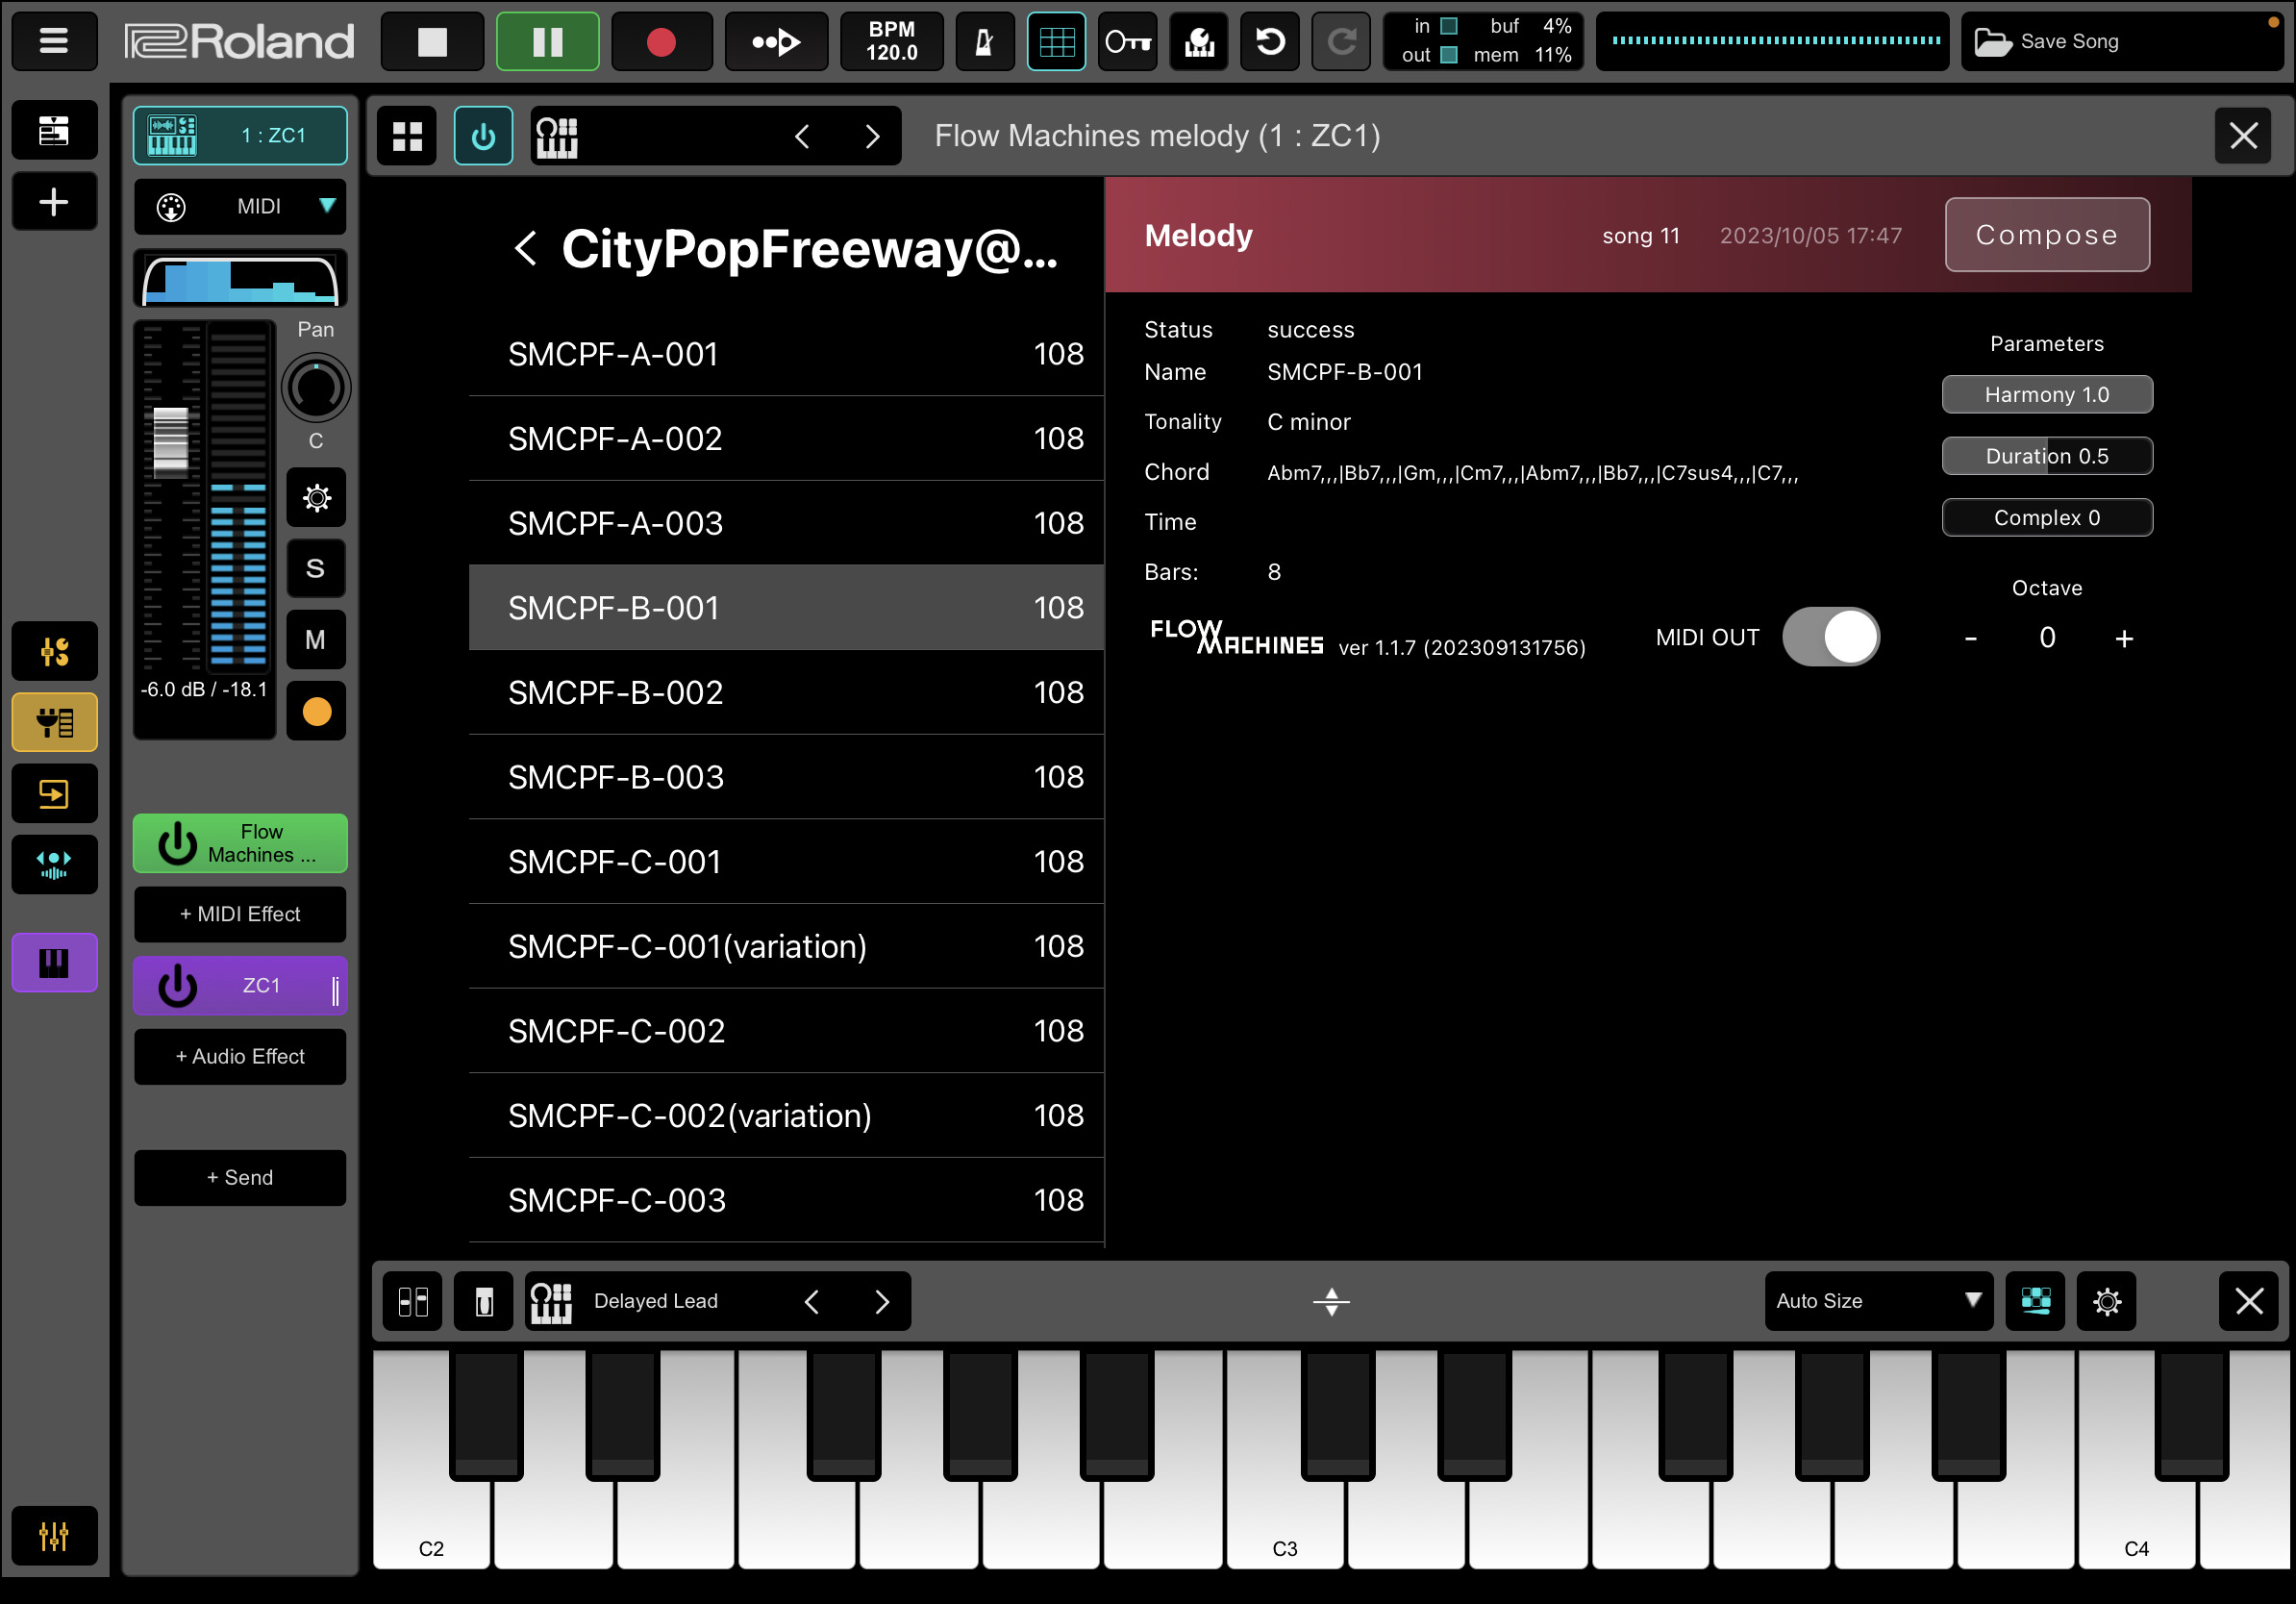Adjust the Harmony 1.0 parameter slider
The width and height of the screenshot is (2296, 1604).
2047,395
